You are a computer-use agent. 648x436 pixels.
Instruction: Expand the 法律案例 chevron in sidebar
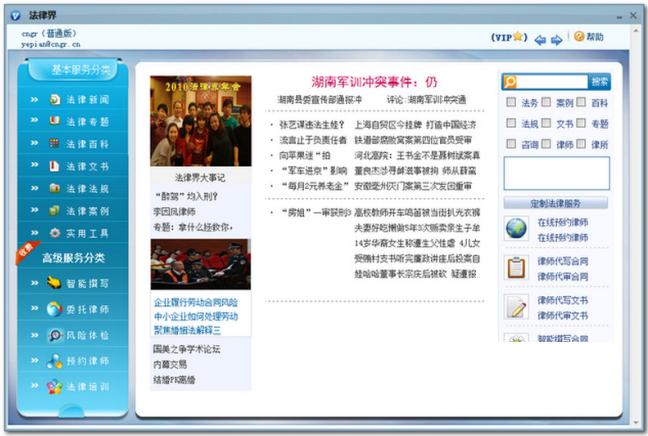point(34,211)
